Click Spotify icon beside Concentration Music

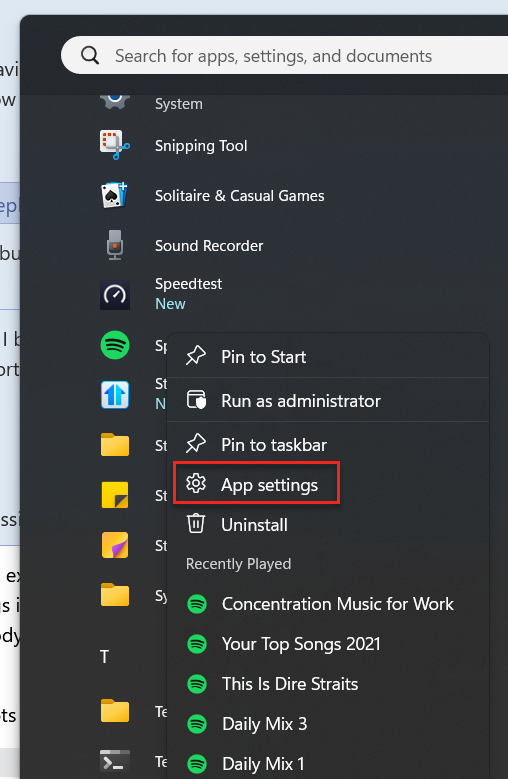pos(197,604)
